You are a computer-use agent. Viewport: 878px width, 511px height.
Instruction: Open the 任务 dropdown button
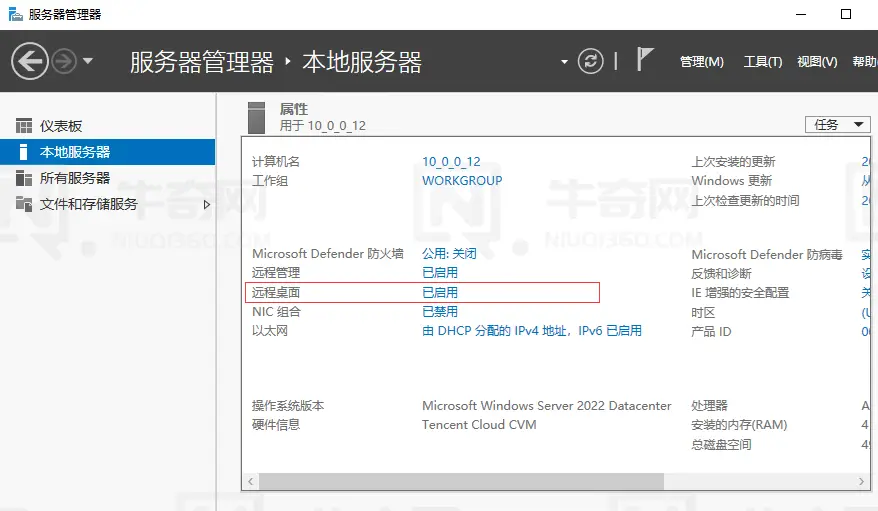coord(838,124)
